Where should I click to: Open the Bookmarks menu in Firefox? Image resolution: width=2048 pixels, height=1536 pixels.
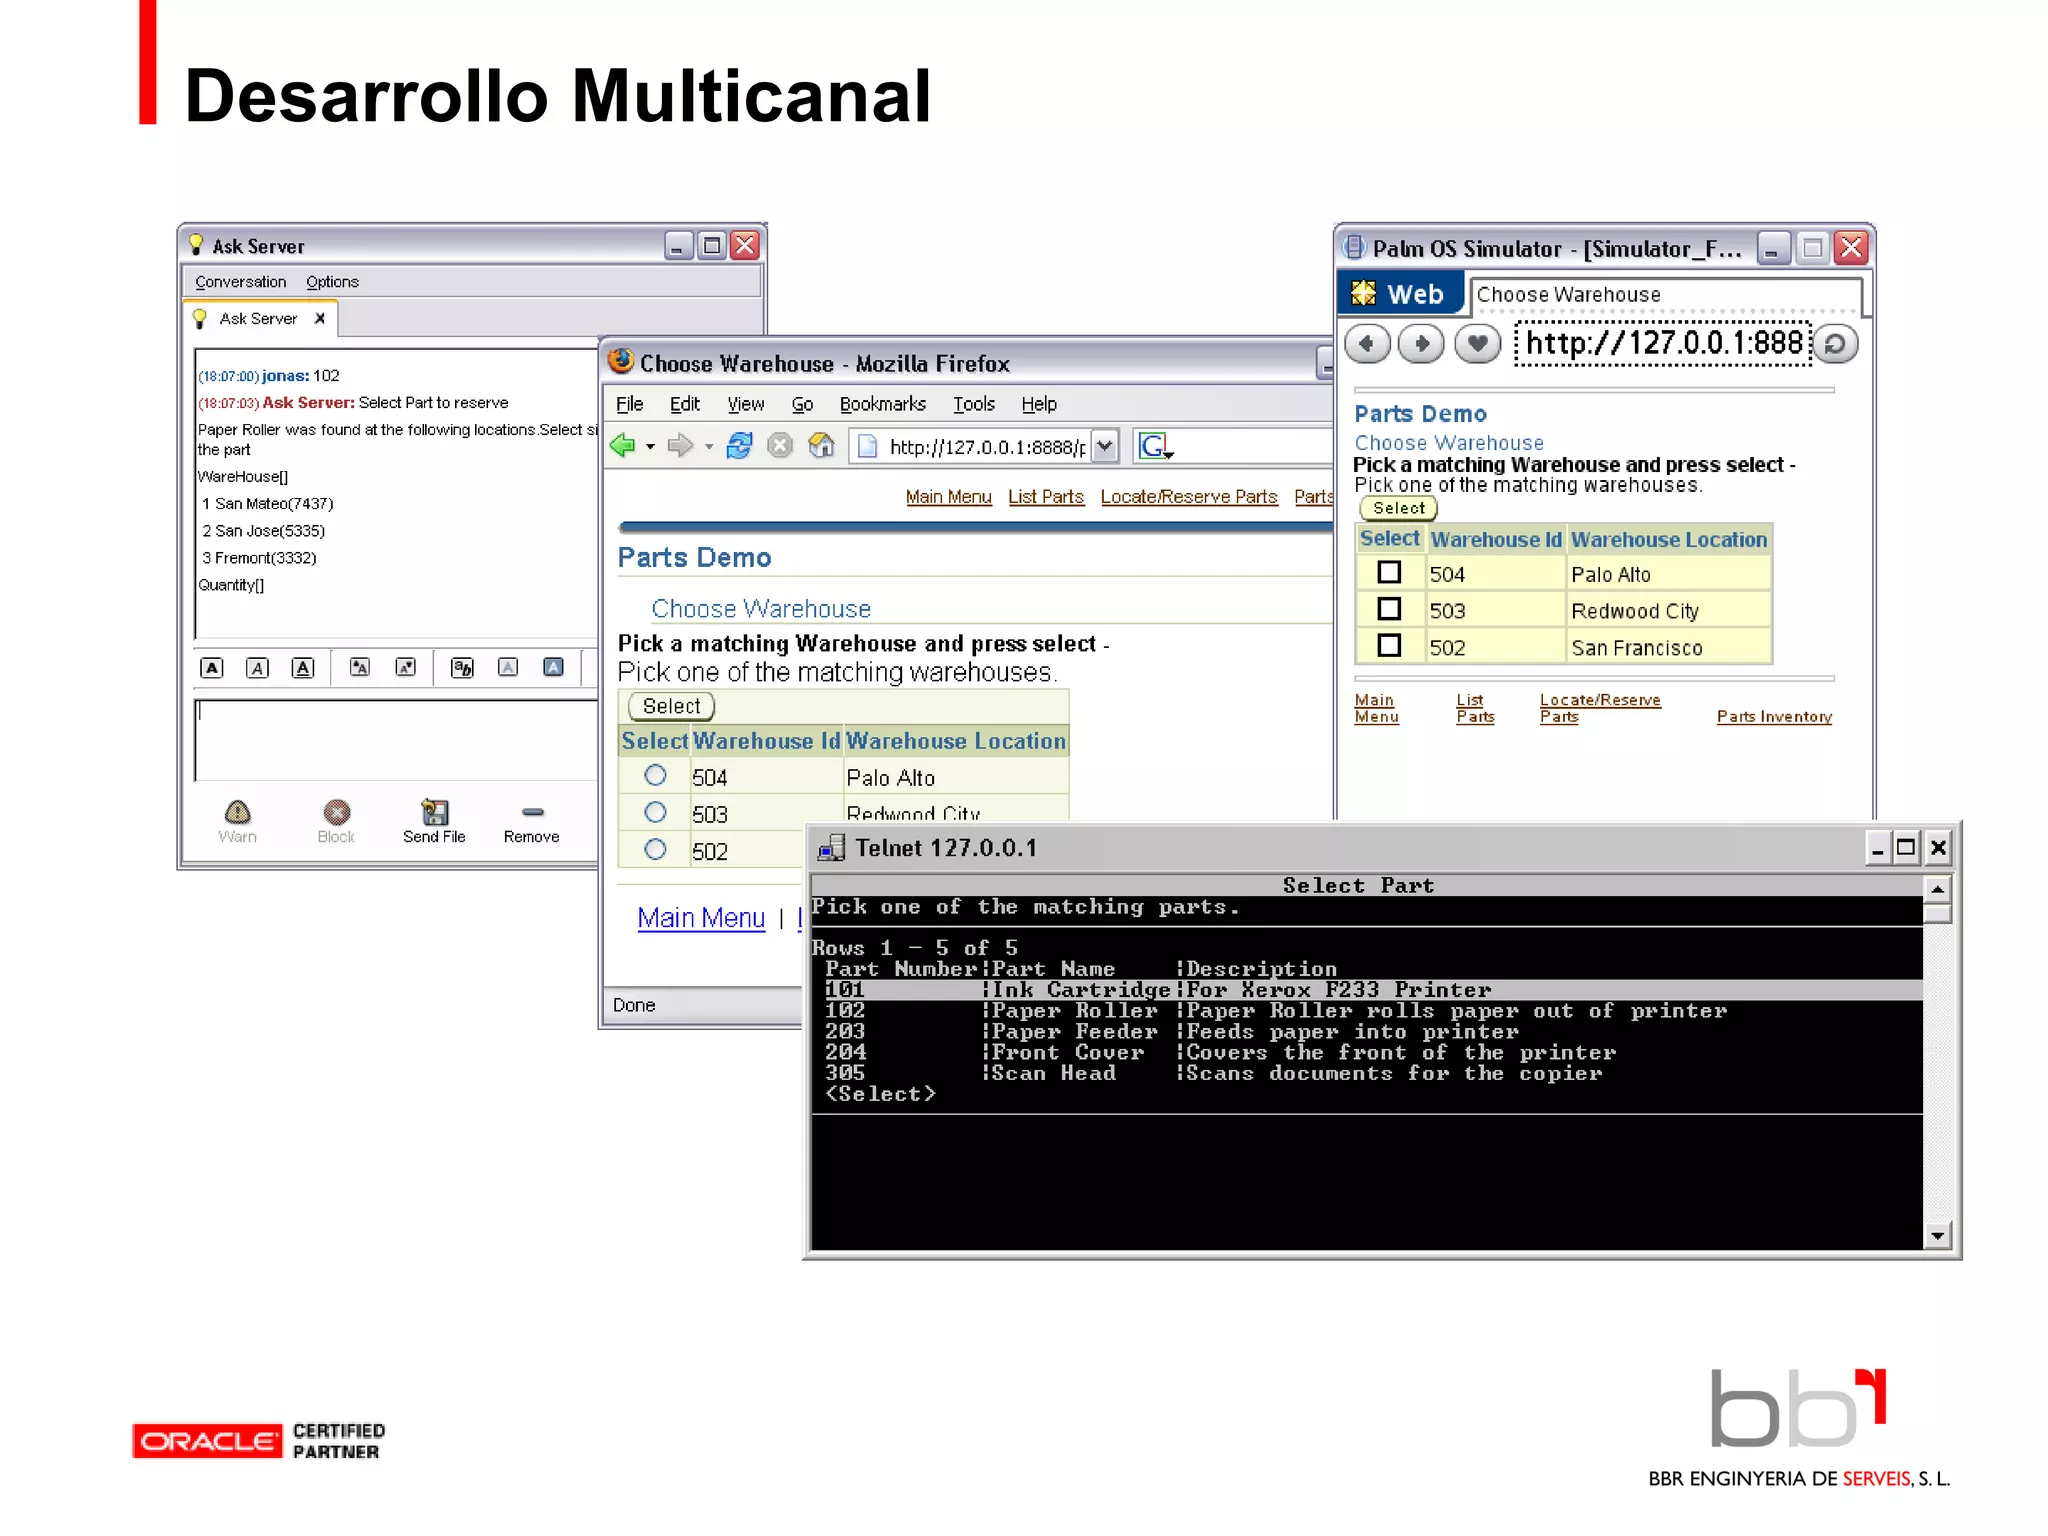click(x=882, y=404)
